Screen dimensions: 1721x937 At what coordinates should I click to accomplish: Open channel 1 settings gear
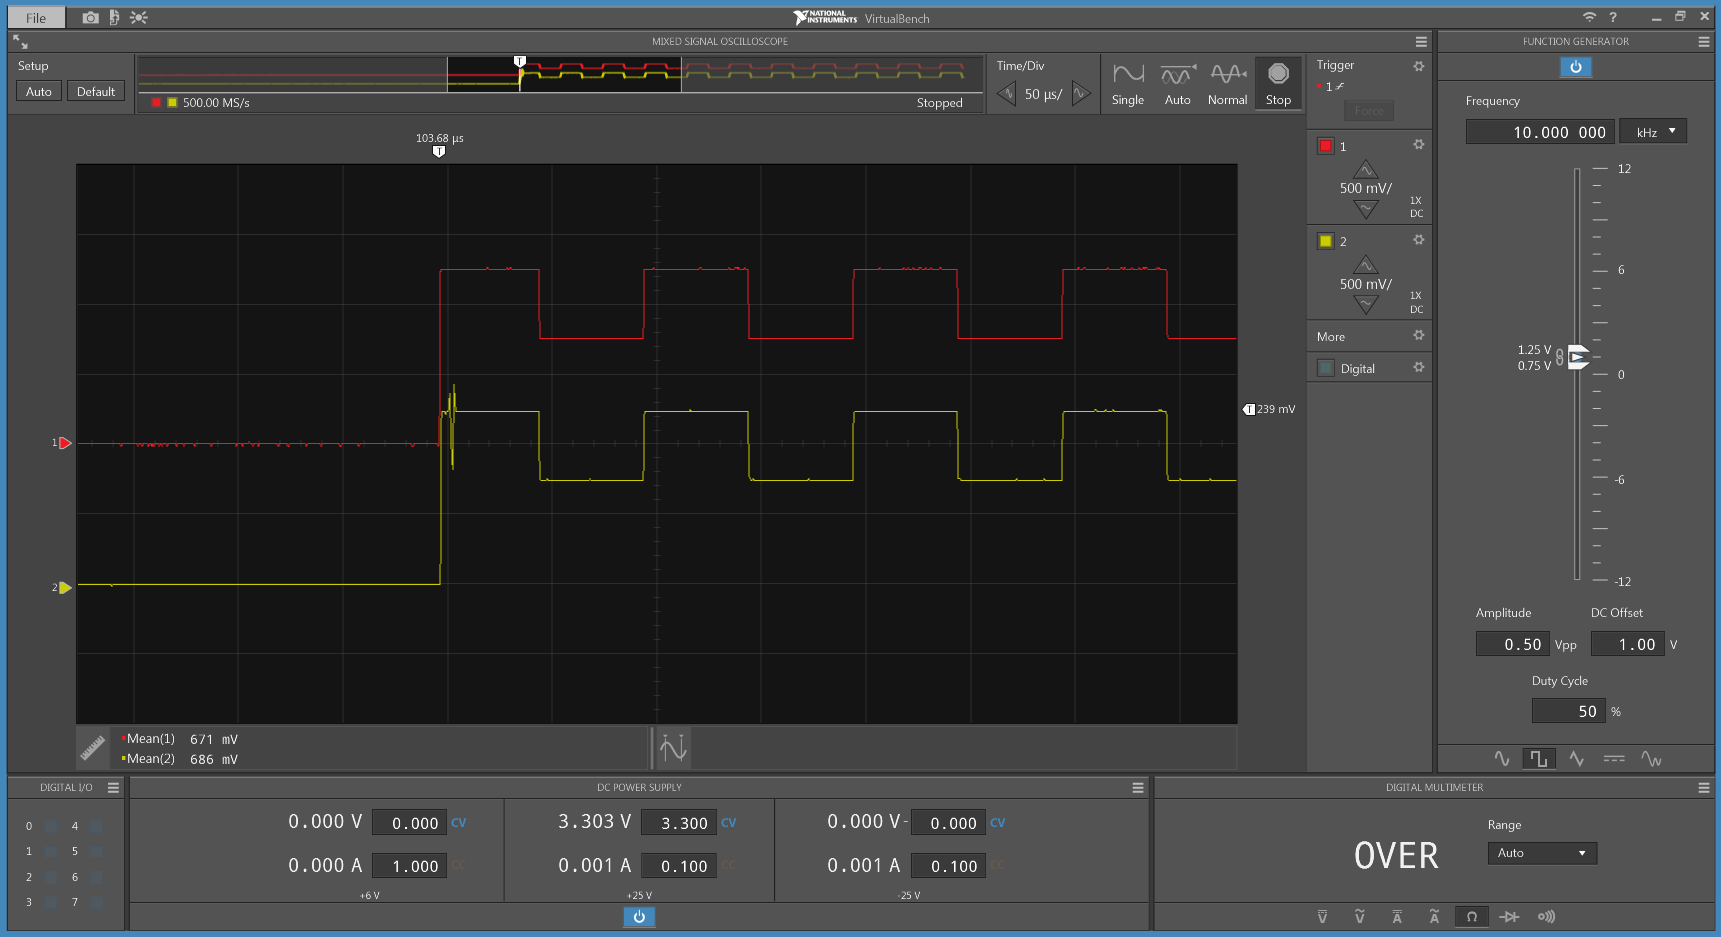pyautogui.click(x=1418, y=145)
